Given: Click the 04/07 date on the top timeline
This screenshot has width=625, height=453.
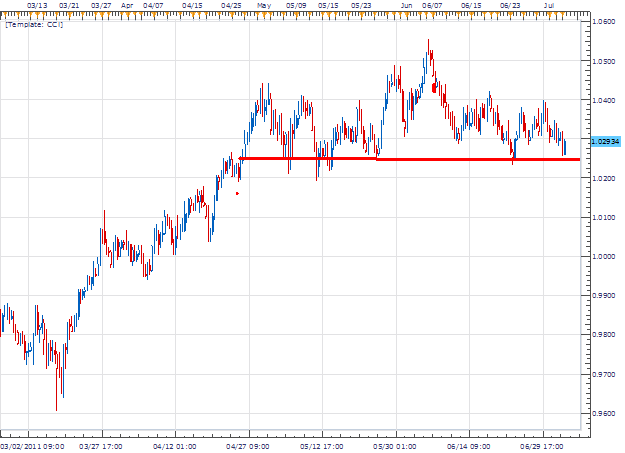Looking at the screenshot, I should coord(153,6).
